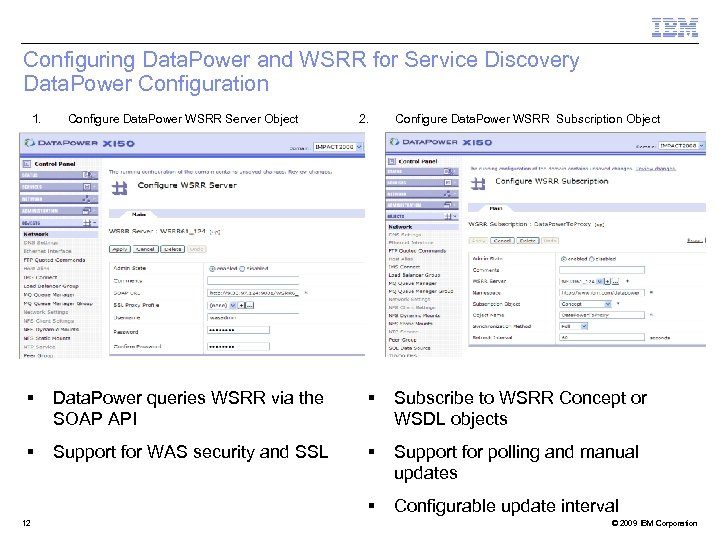Click DataPower logo icon in WSRR Subscription screenshot
This screenshot has height=540, width=720.
(394, 142)
